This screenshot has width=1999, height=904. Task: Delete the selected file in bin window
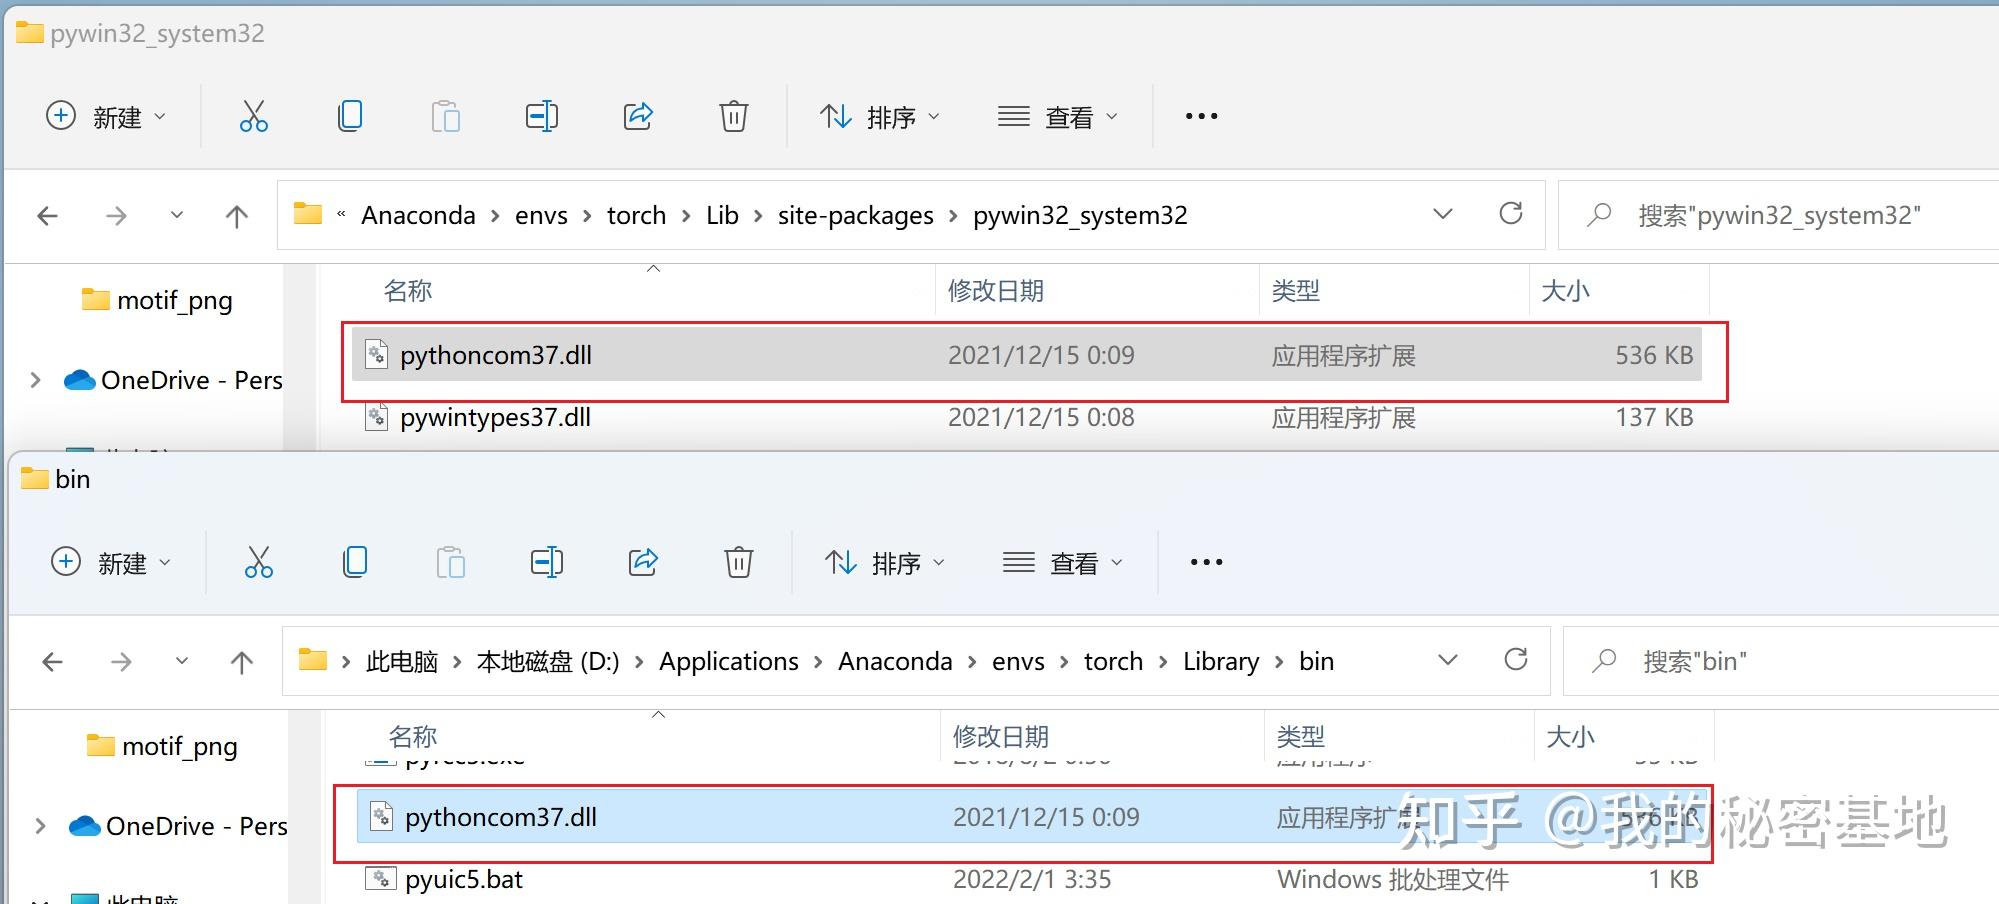(739, 562)
